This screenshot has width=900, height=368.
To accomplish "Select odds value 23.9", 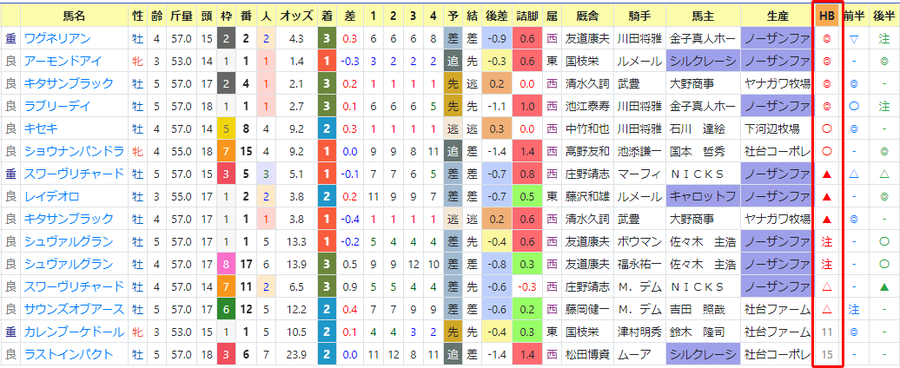I will click(x=297, y=355).
